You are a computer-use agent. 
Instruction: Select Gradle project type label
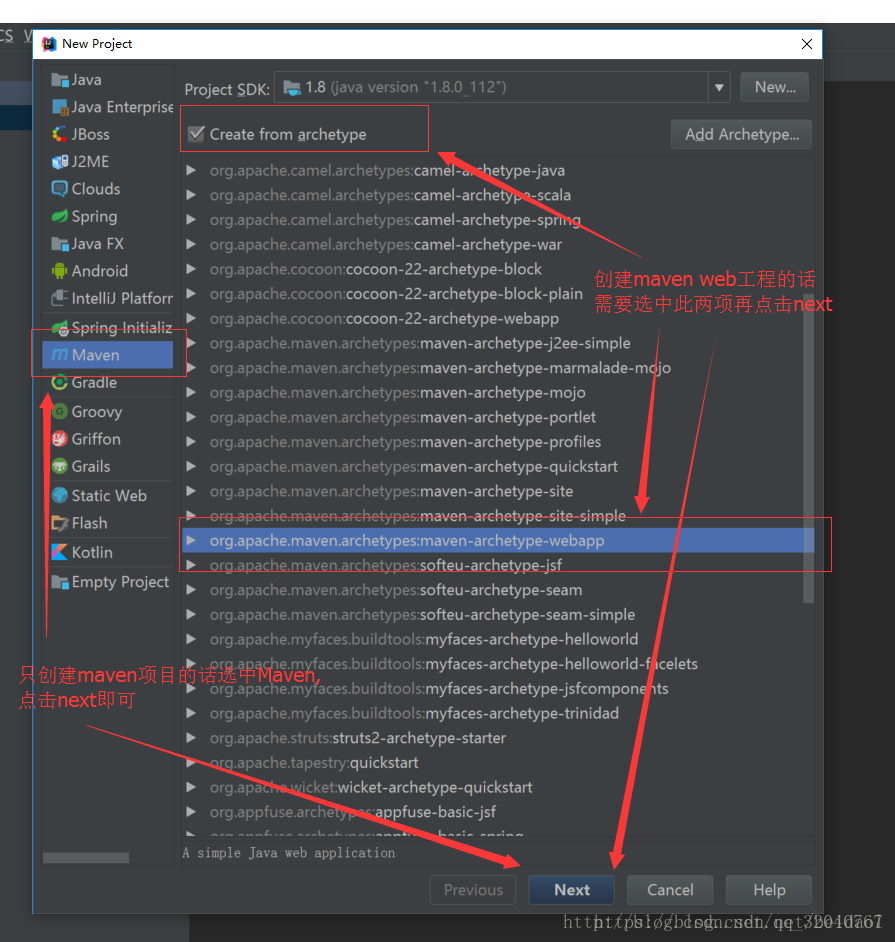[x=94, y=383]
